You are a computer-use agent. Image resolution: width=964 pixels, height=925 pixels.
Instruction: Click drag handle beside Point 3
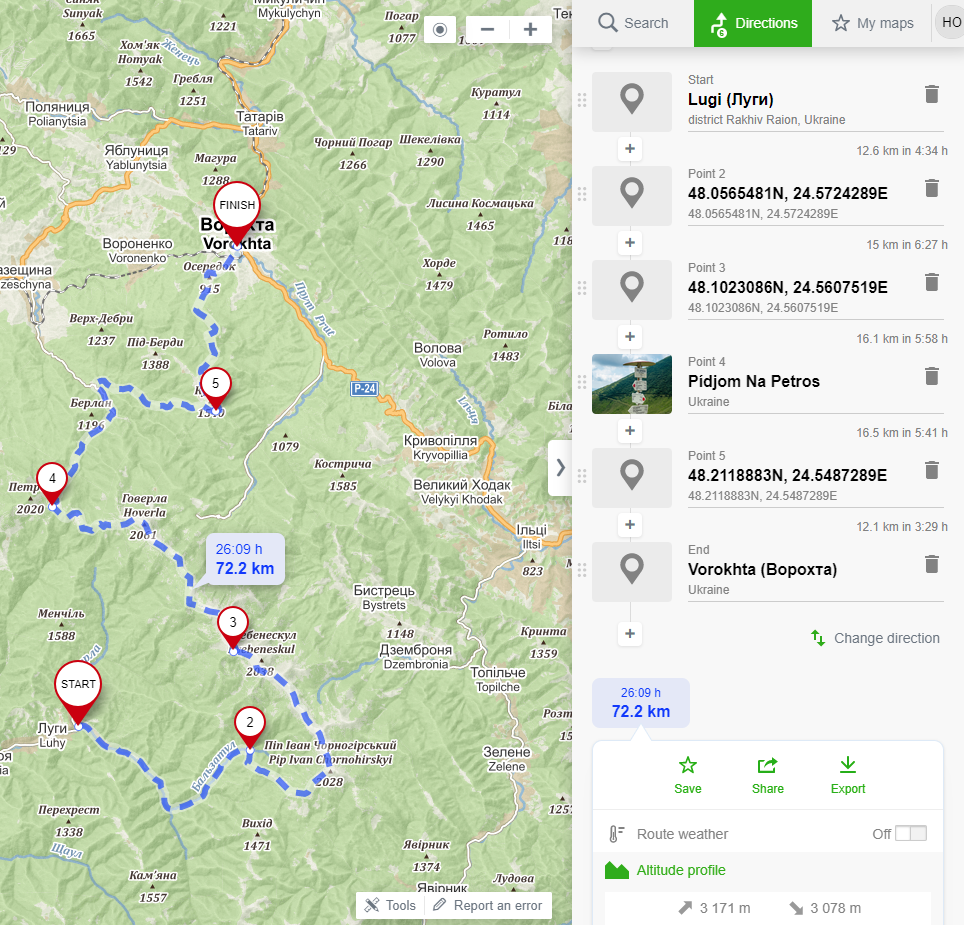pyautogui.click(x=582, y=288)
